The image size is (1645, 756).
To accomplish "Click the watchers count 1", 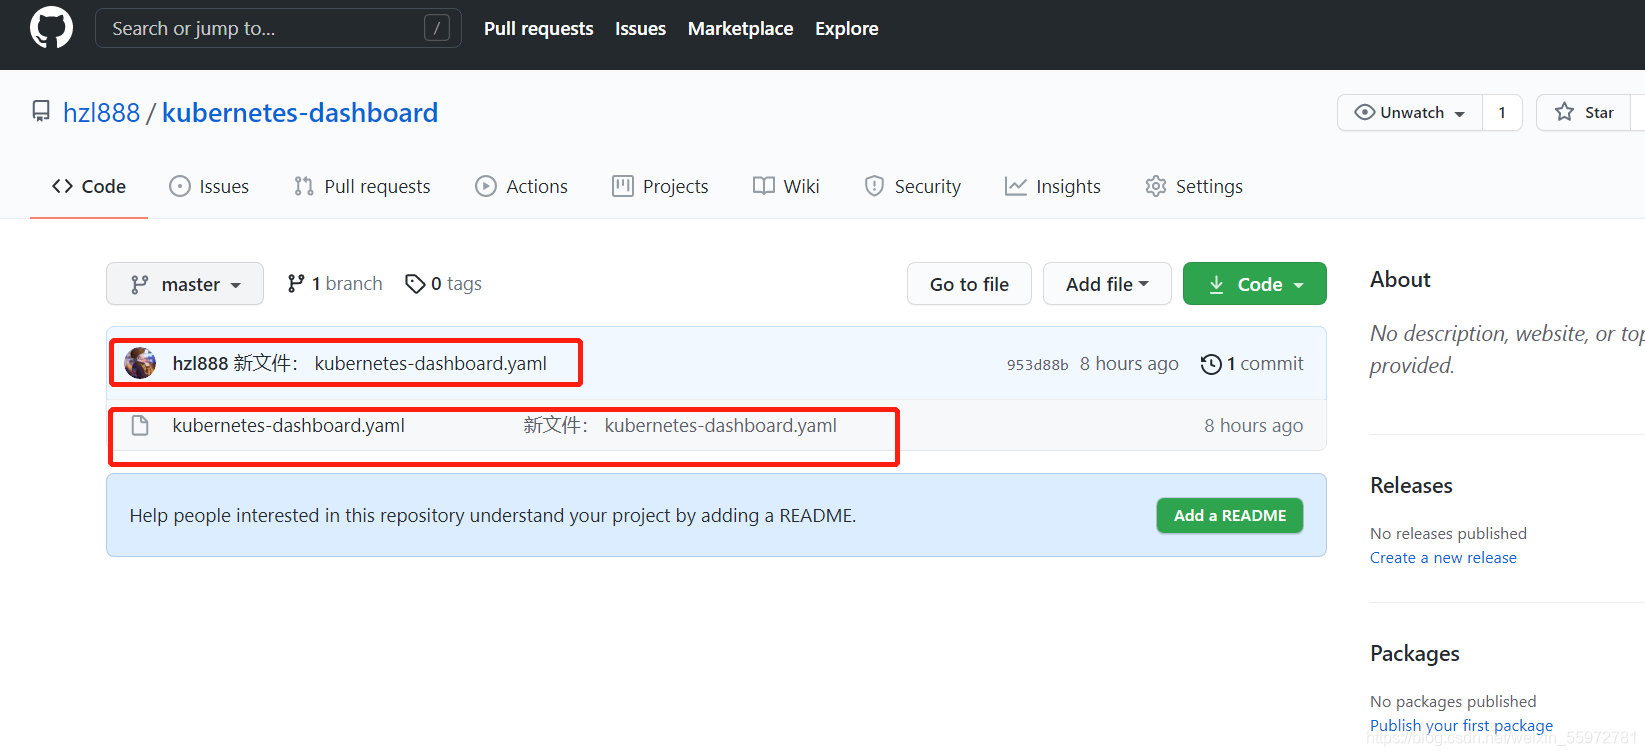I will click(1502, 113).
